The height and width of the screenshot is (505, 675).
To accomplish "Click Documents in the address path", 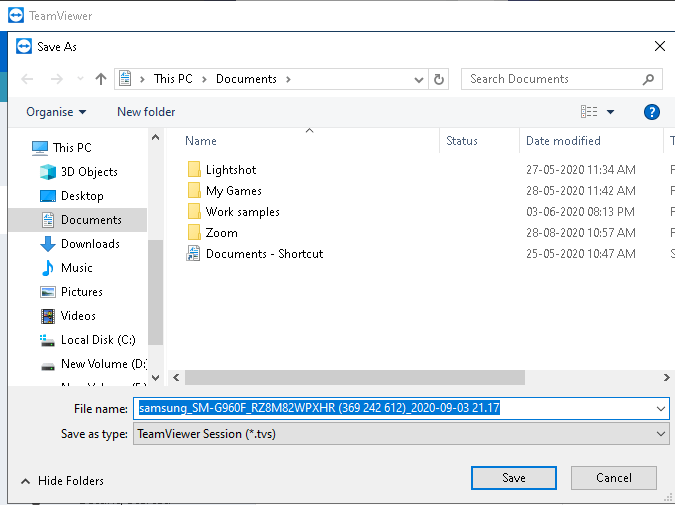I will [246, 79].
